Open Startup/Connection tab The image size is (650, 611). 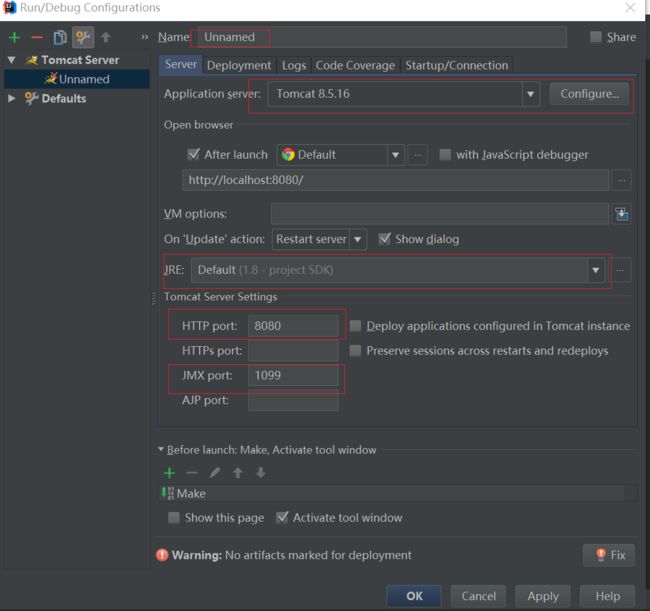click(456, 65)
